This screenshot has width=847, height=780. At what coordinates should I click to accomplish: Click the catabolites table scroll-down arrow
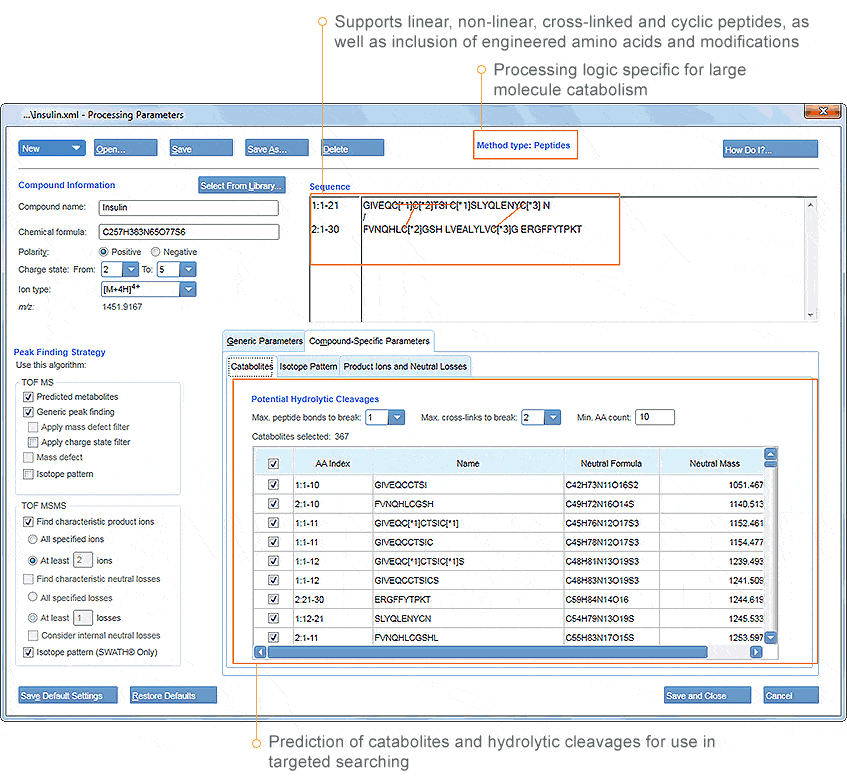click(770, 638)
